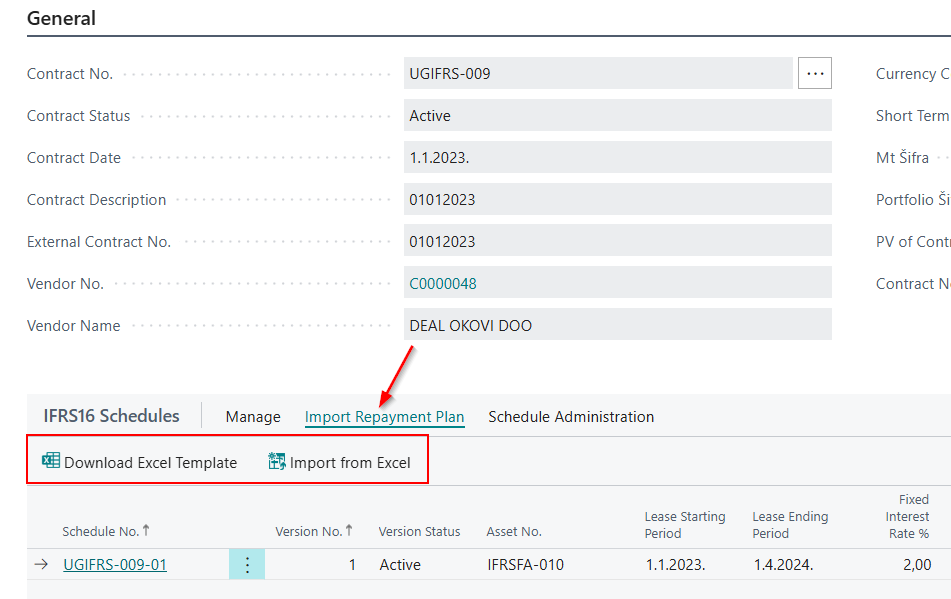Click the Vendor Name field DEAL OKOVI DOO
Image resolution: width=951 pixels, height=599 pixels.
click(x=617, y=326)
